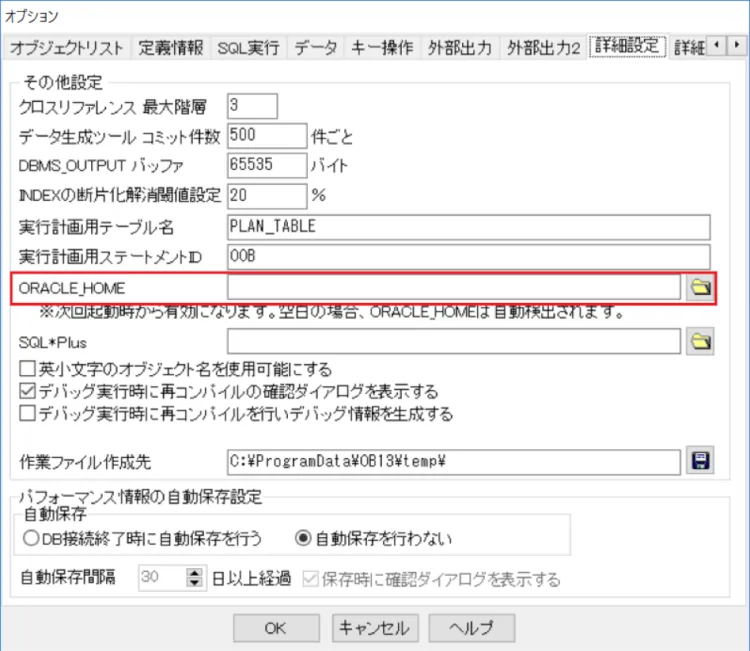Click the 自動保存間隔 days field
The height and width of the screenshot is (651, 750).
pyautogui.click(x=163, y=577)
